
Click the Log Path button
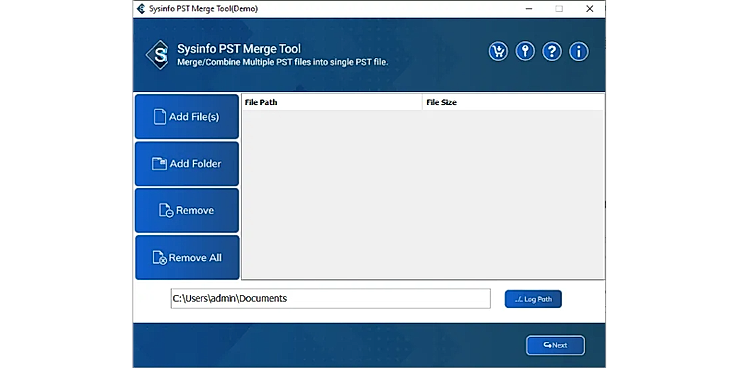pyautogui.click(x=533, y=299)
